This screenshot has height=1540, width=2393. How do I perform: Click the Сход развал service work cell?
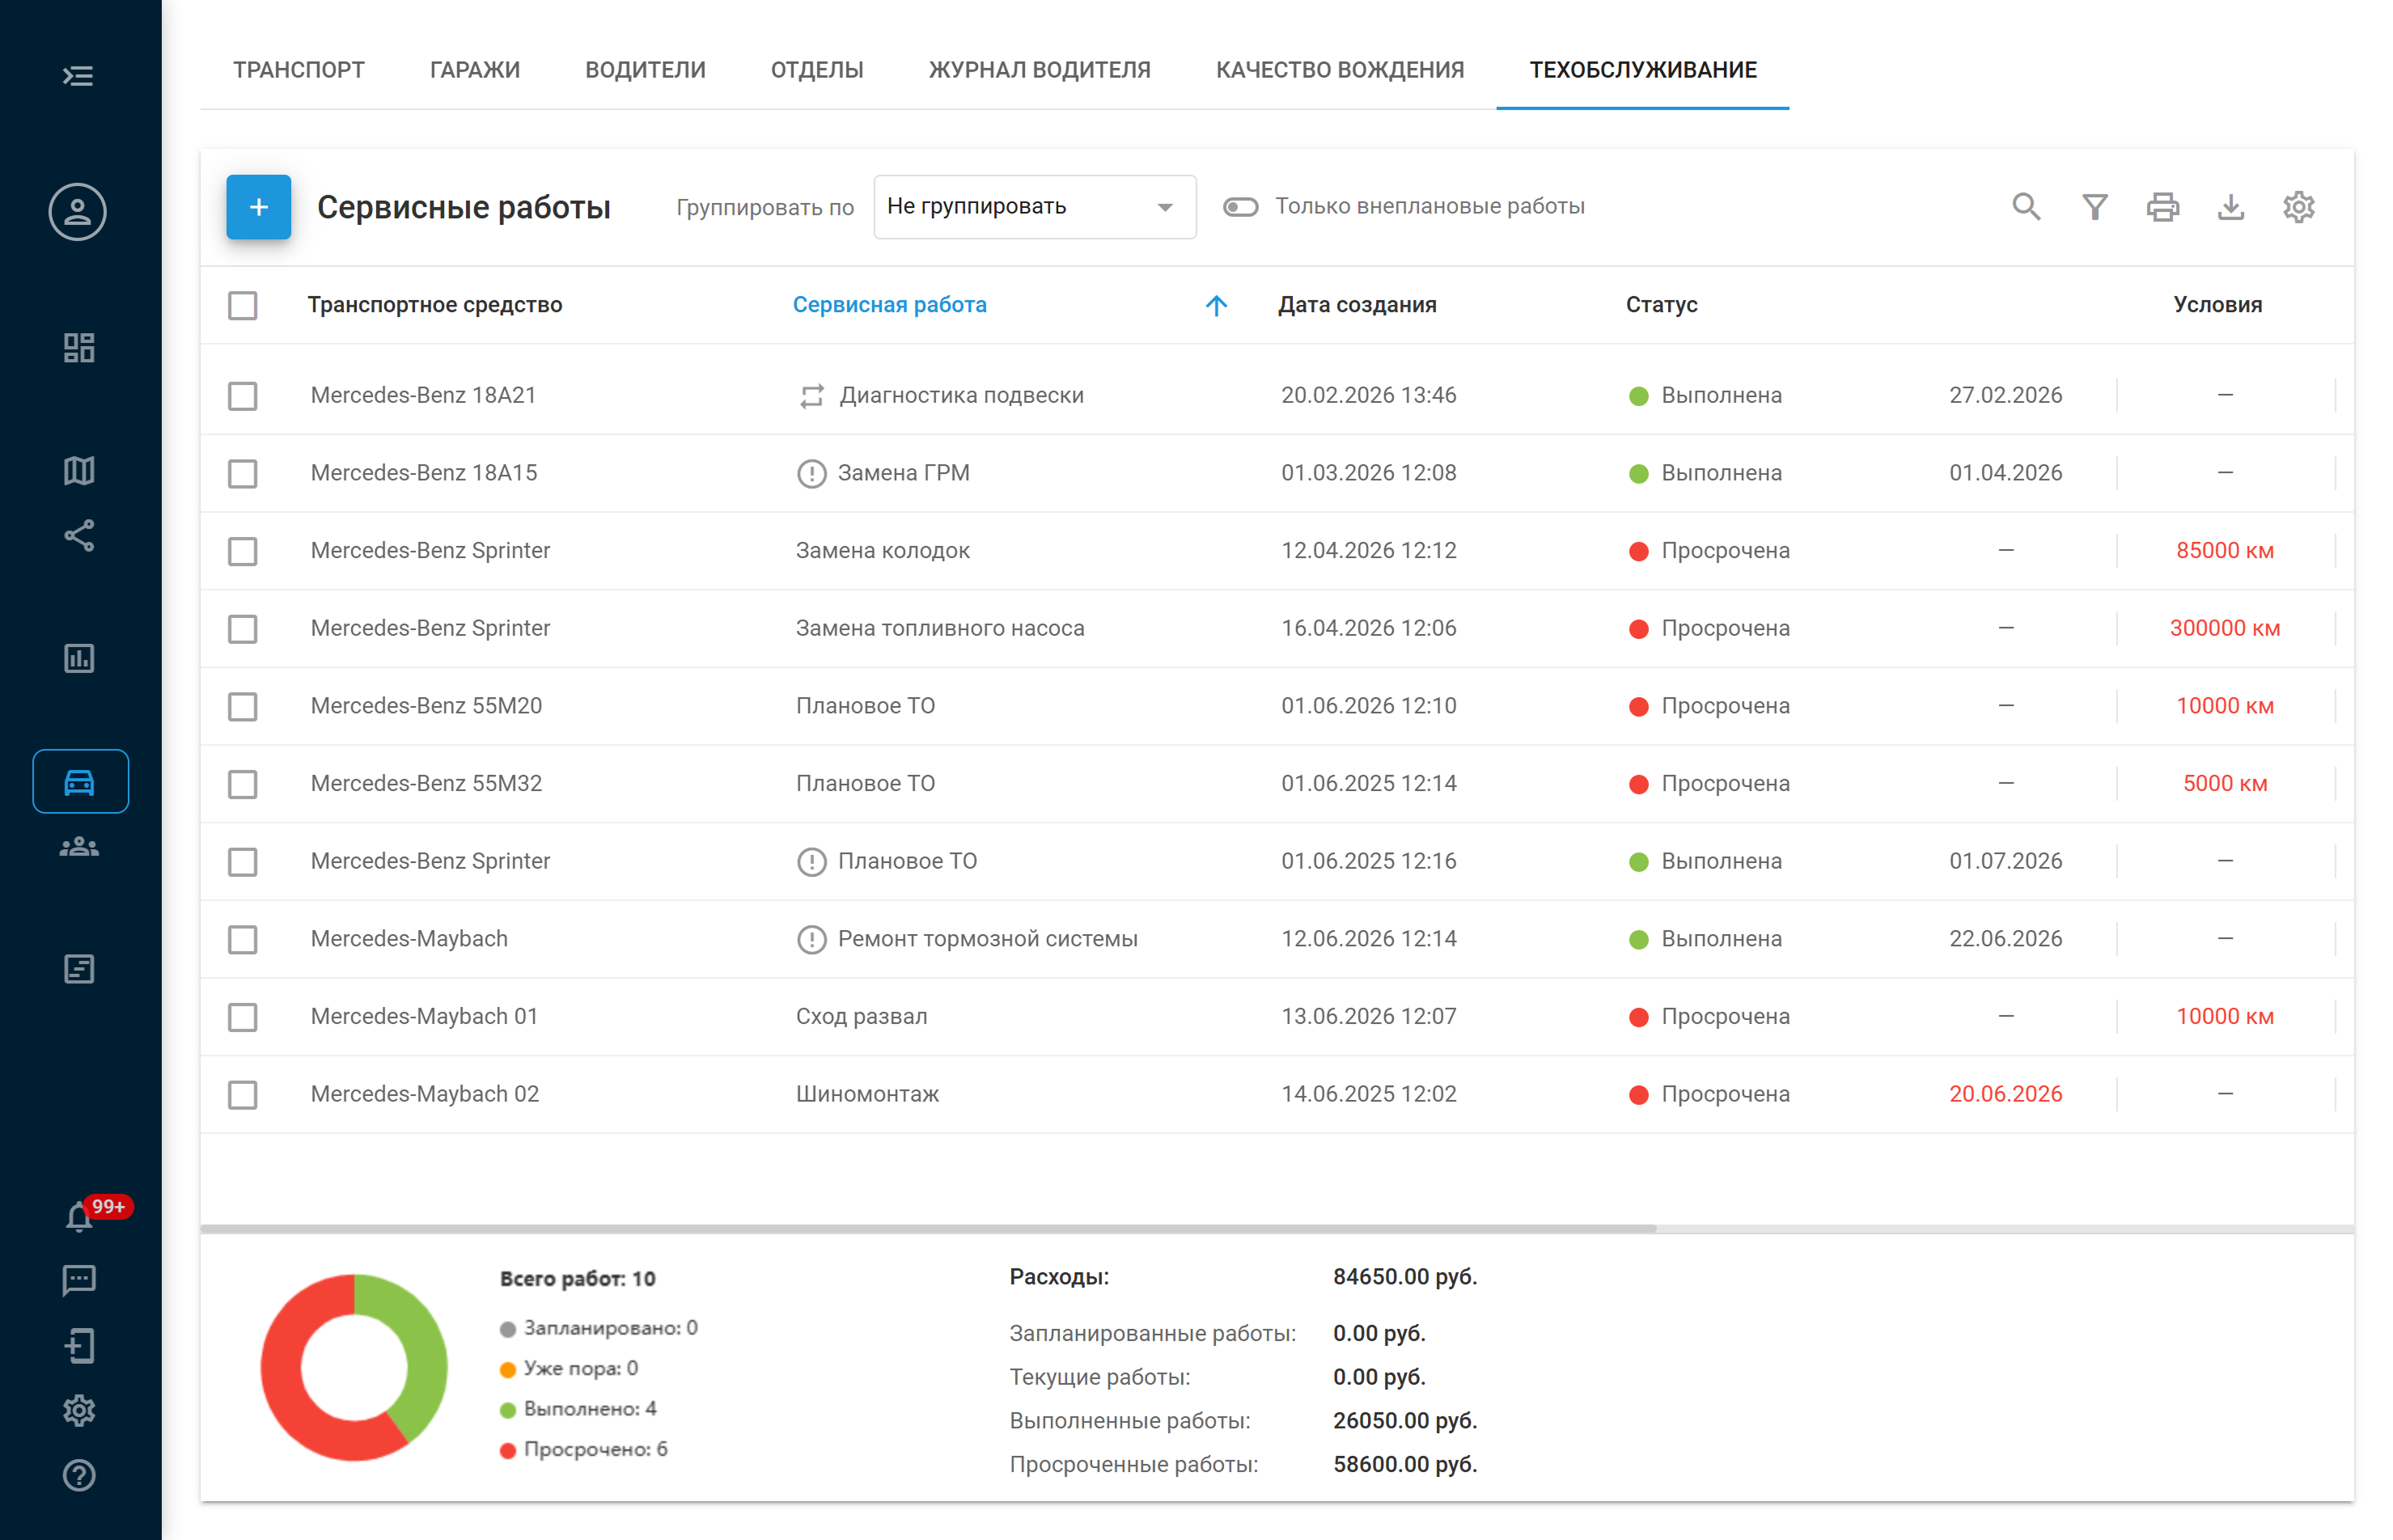(x=861, y=1017)
